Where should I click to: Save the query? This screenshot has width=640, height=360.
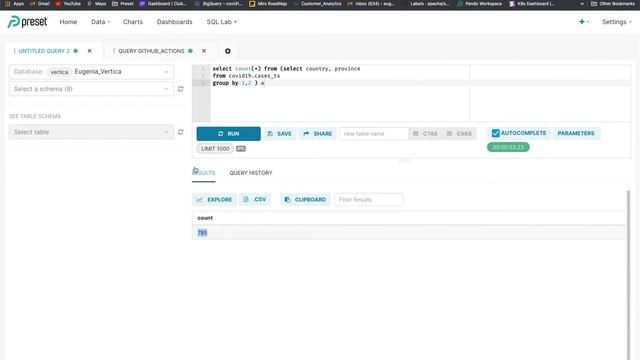[x=280, y=134]
